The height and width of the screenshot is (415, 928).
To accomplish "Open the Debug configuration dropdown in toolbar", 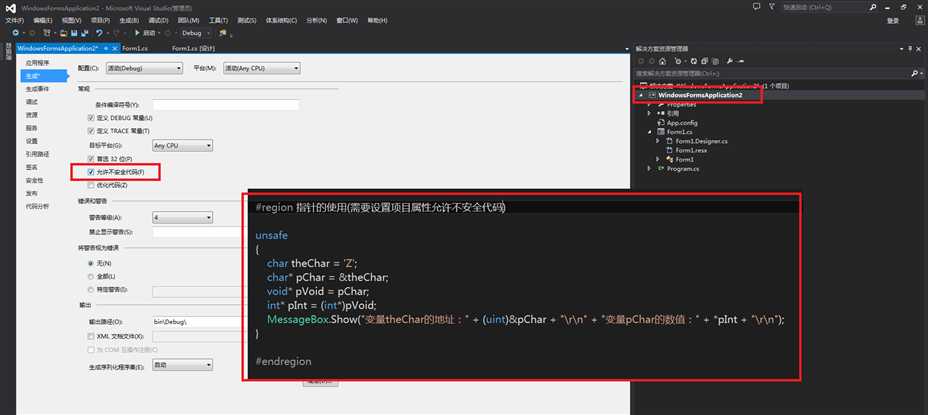I will tap(195, 33).
